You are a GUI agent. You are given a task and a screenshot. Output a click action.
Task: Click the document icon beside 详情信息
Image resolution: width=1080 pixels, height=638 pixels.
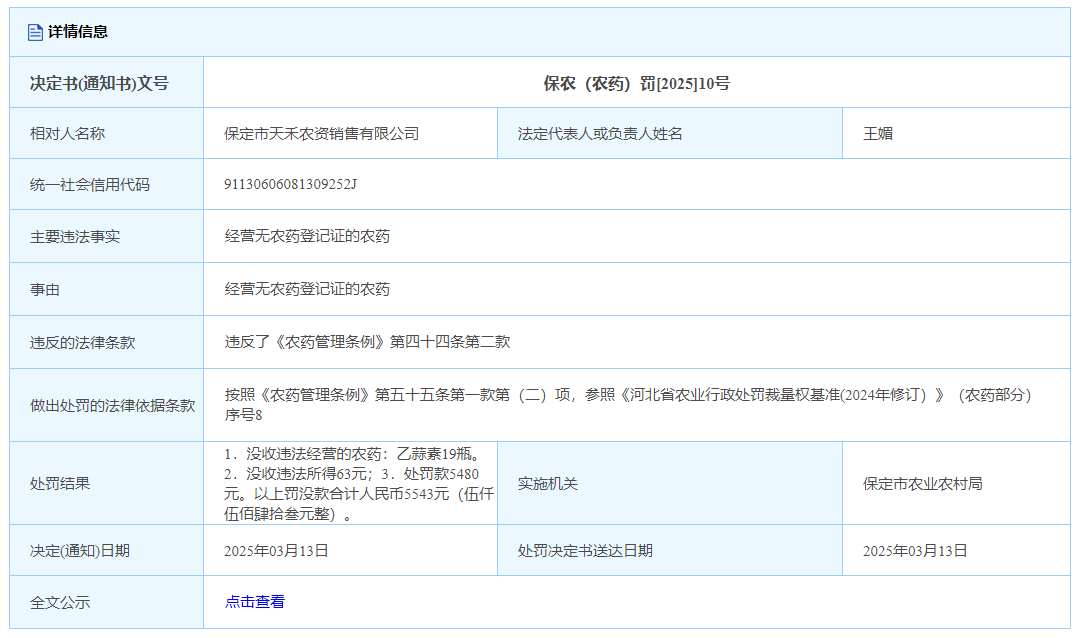(35, 32)
